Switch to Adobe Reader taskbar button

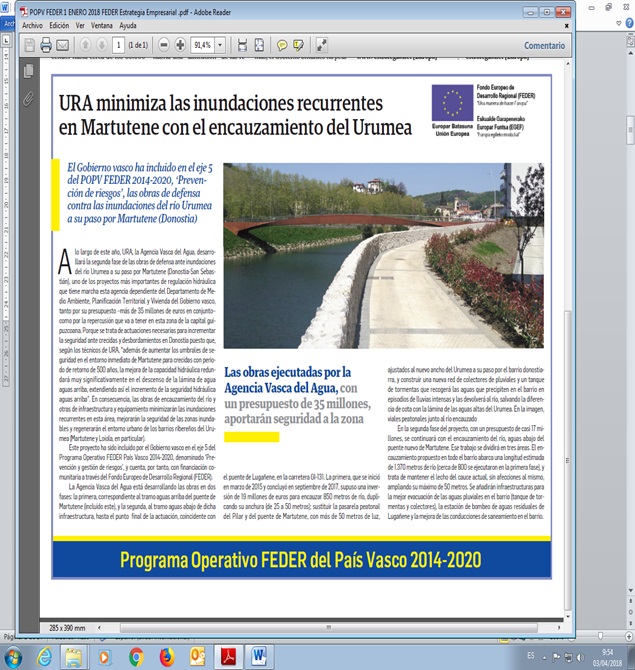(228, 657)
